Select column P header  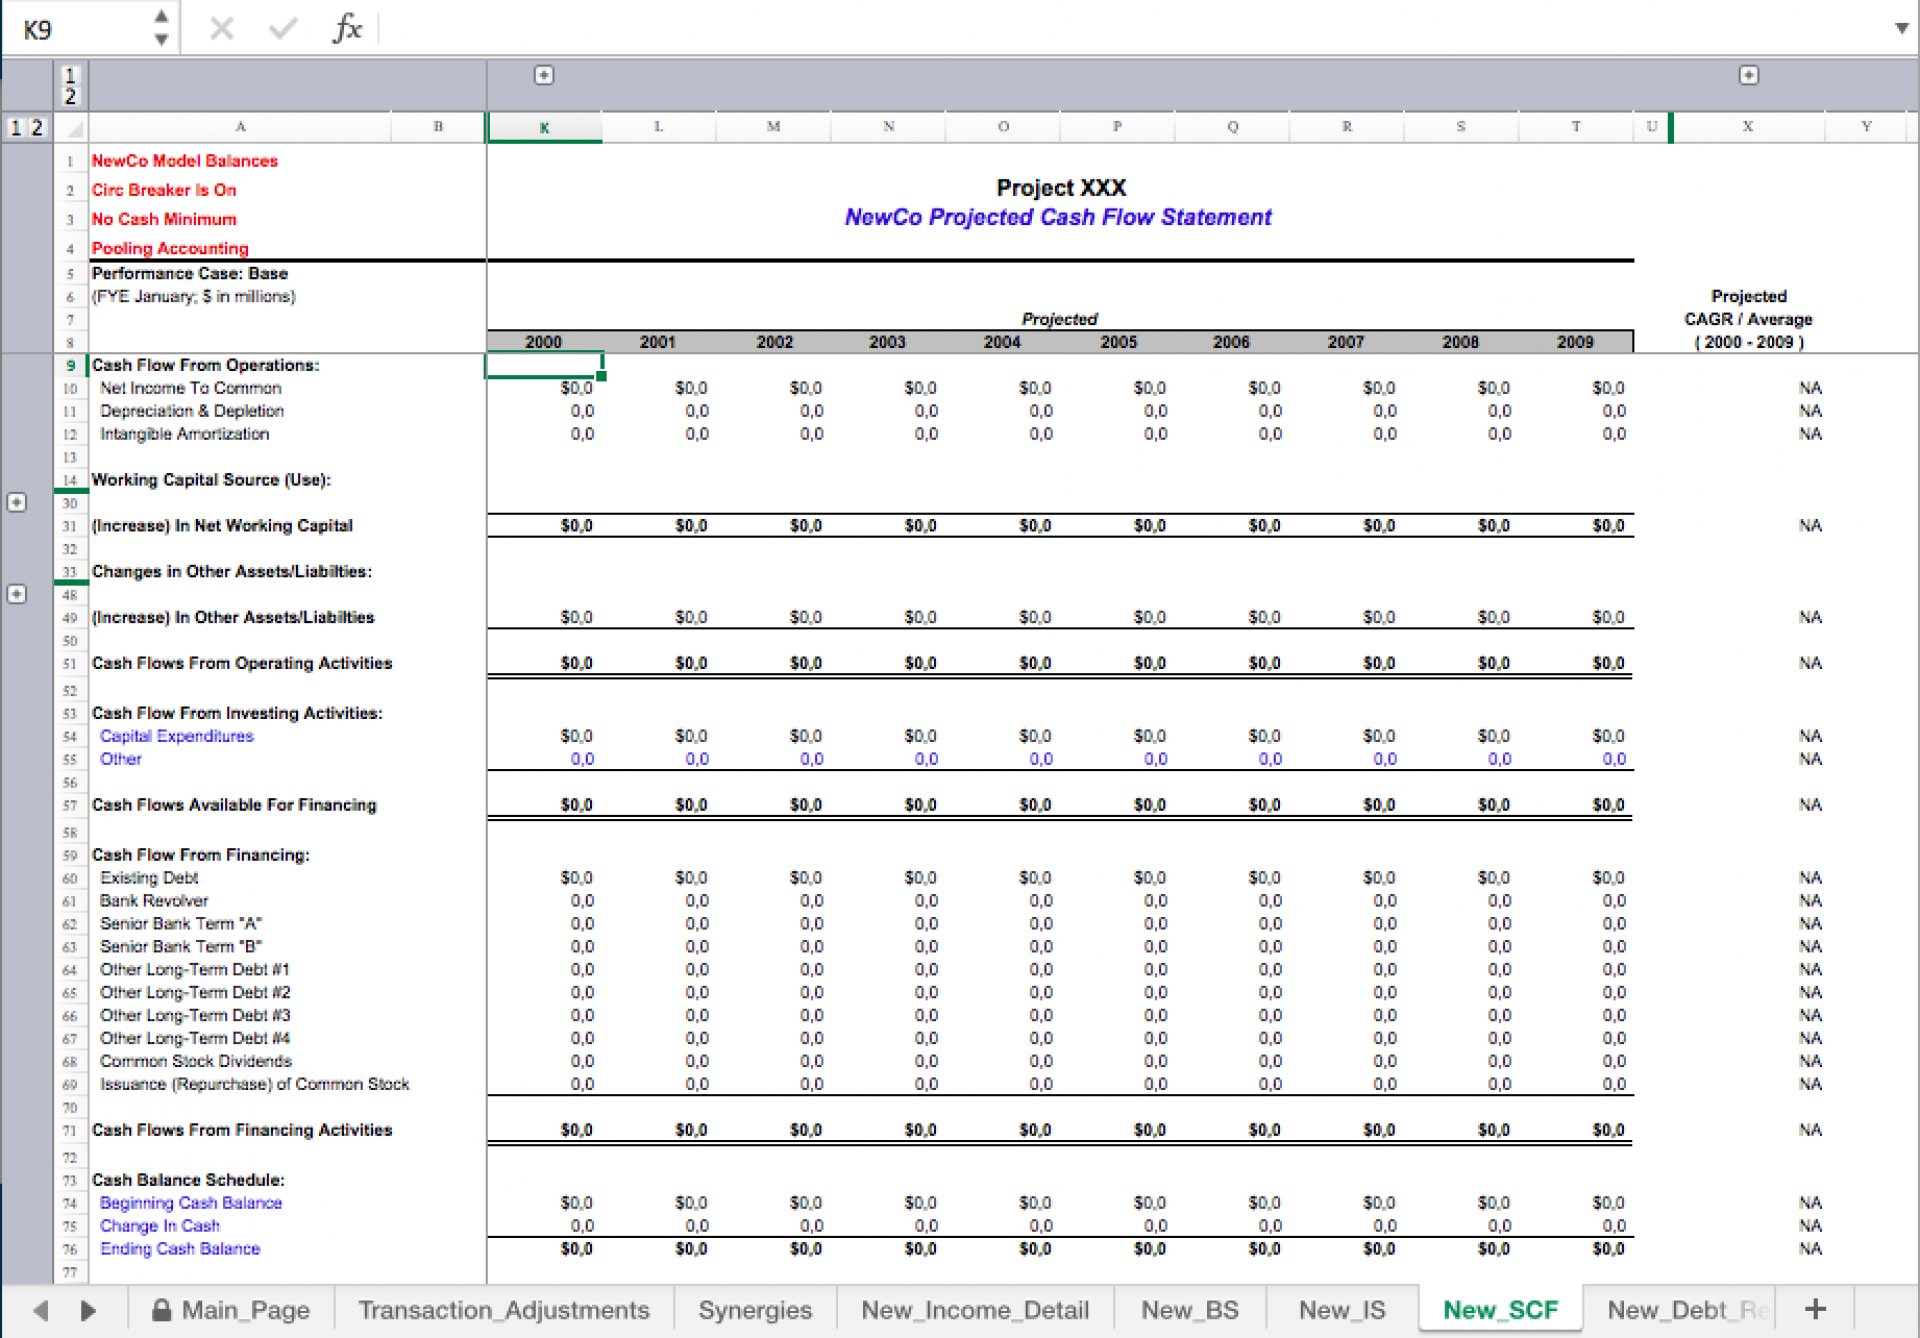[x=1117, y=127]
